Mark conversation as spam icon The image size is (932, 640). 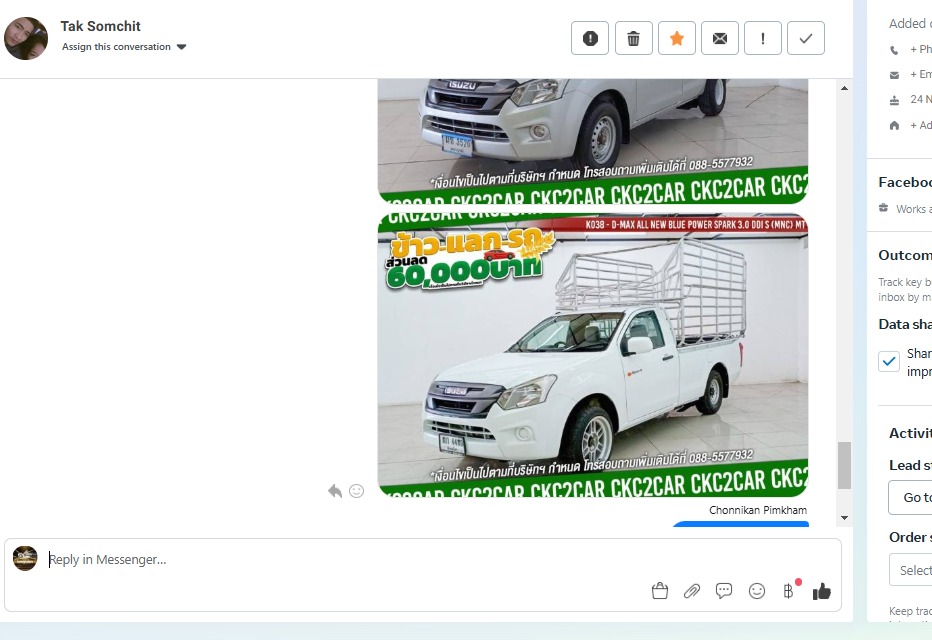pyautogui.click(x=590, y=38)
